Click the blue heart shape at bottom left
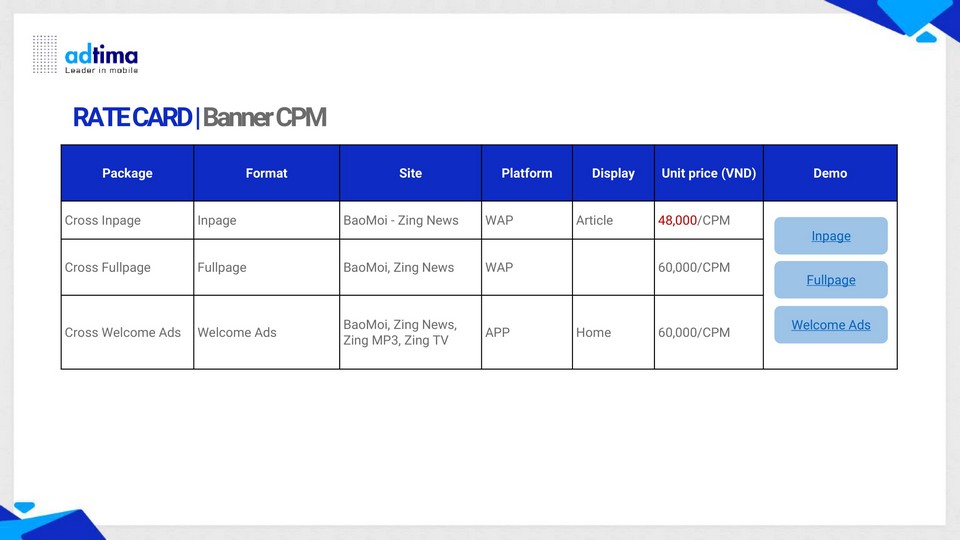This screenshot has width=960, height=540. 24,508
